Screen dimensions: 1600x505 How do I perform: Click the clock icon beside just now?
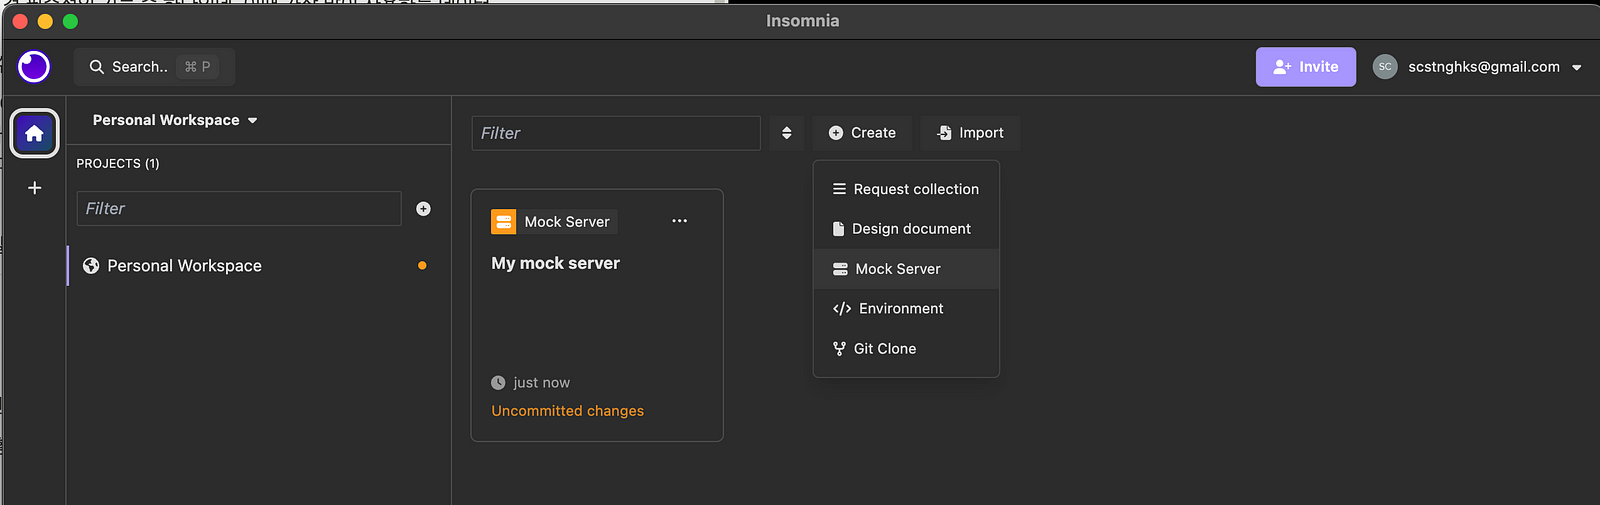[x=498, y=383]
